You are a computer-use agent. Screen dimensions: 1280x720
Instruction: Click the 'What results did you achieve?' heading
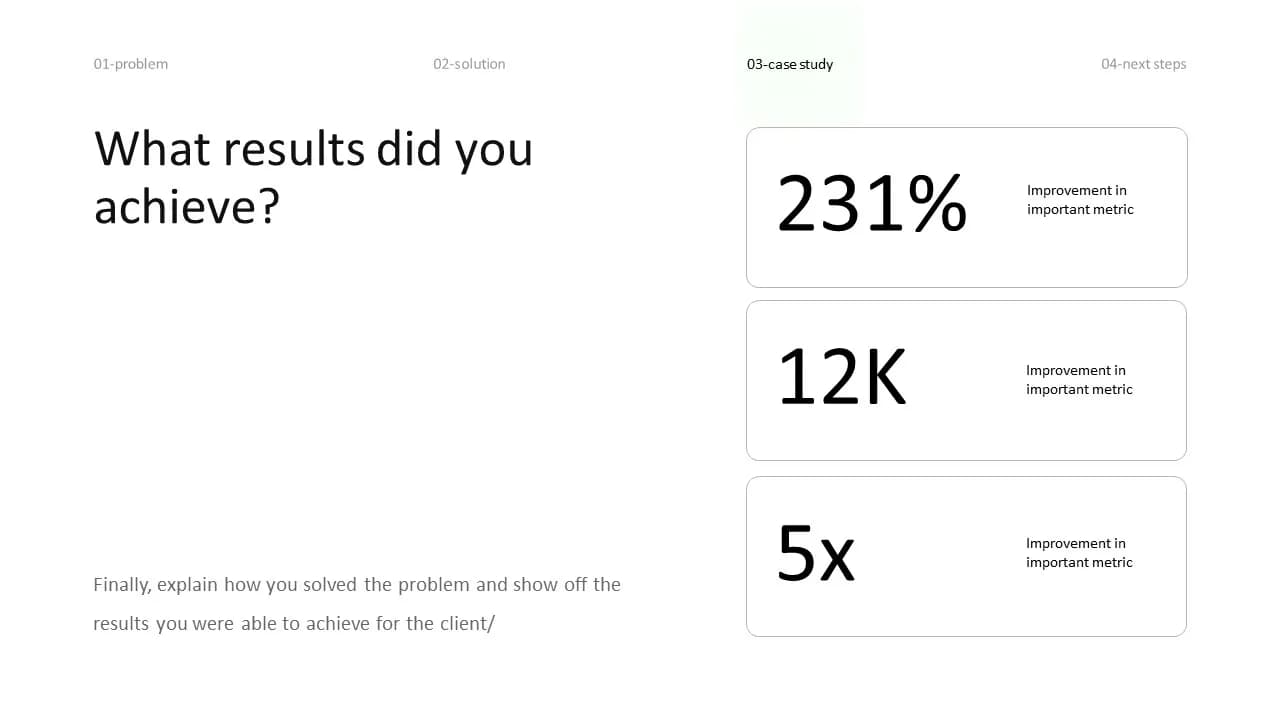[313, 177]
